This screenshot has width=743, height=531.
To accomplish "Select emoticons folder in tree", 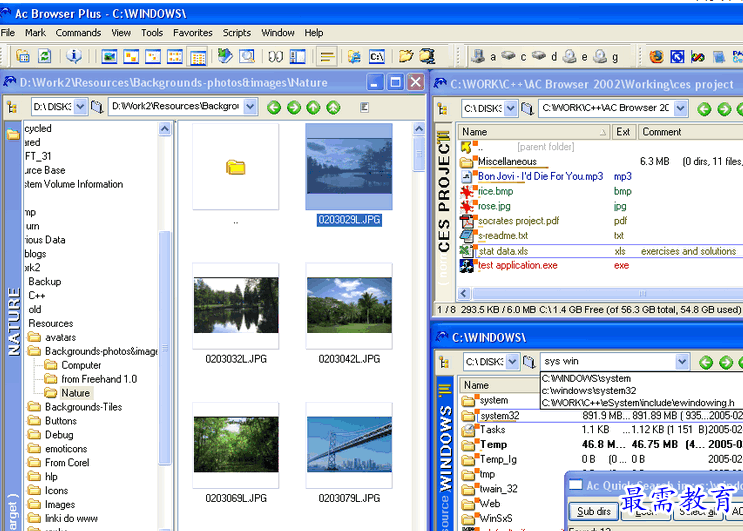I will pyautogui.click(x=66, y=449).
